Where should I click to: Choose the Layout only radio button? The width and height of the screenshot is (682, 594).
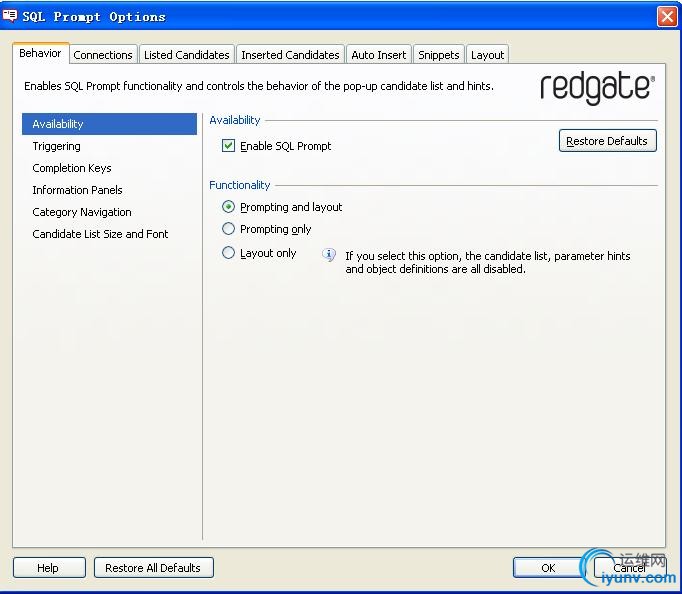228,253
